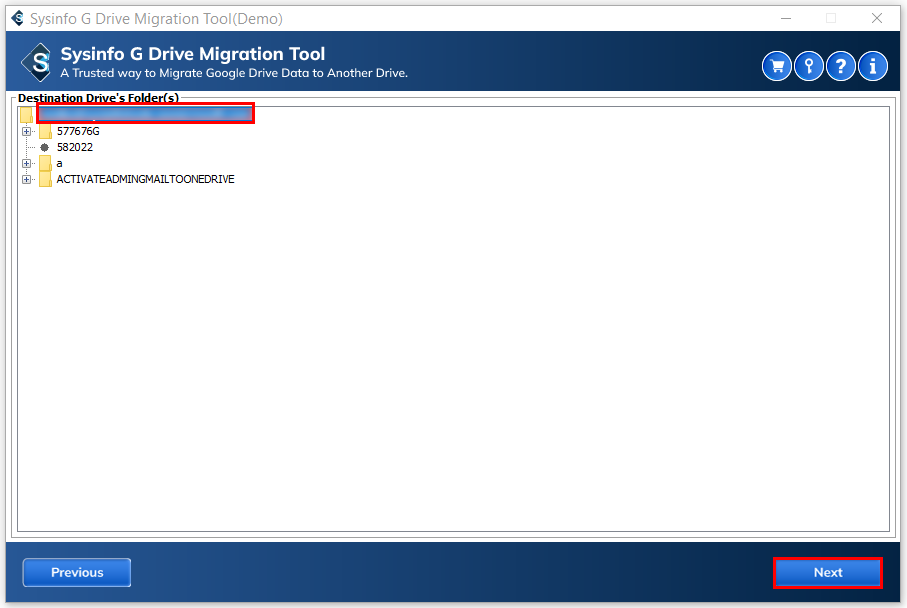Image resolution: width=907 pixels, height=608 pixels.
Task: Go to the Next step
Action: (828, 573)
